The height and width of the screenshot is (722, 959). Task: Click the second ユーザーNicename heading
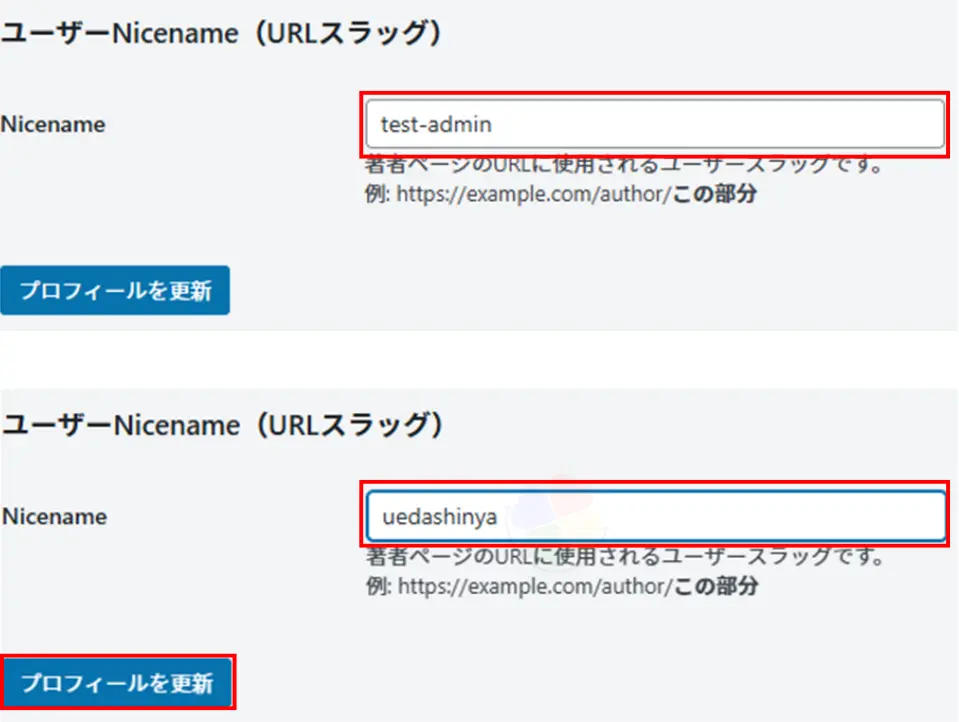222,425
